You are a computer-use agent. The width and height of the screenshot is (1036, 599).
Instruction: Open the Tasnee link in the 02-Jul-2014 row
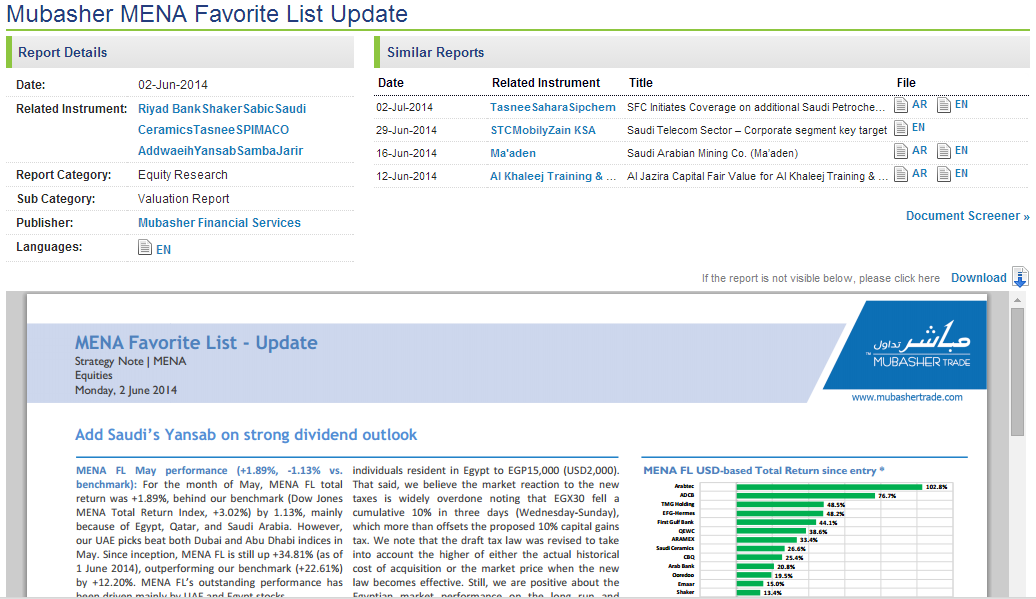click(x=510, y=107)
